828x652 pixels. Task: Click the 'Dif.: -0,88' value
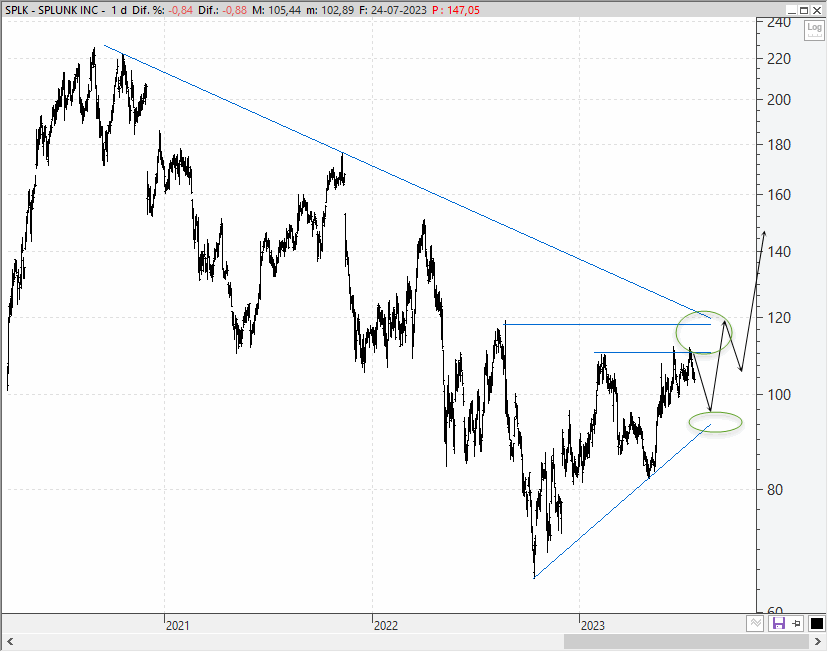click(222, 10)
